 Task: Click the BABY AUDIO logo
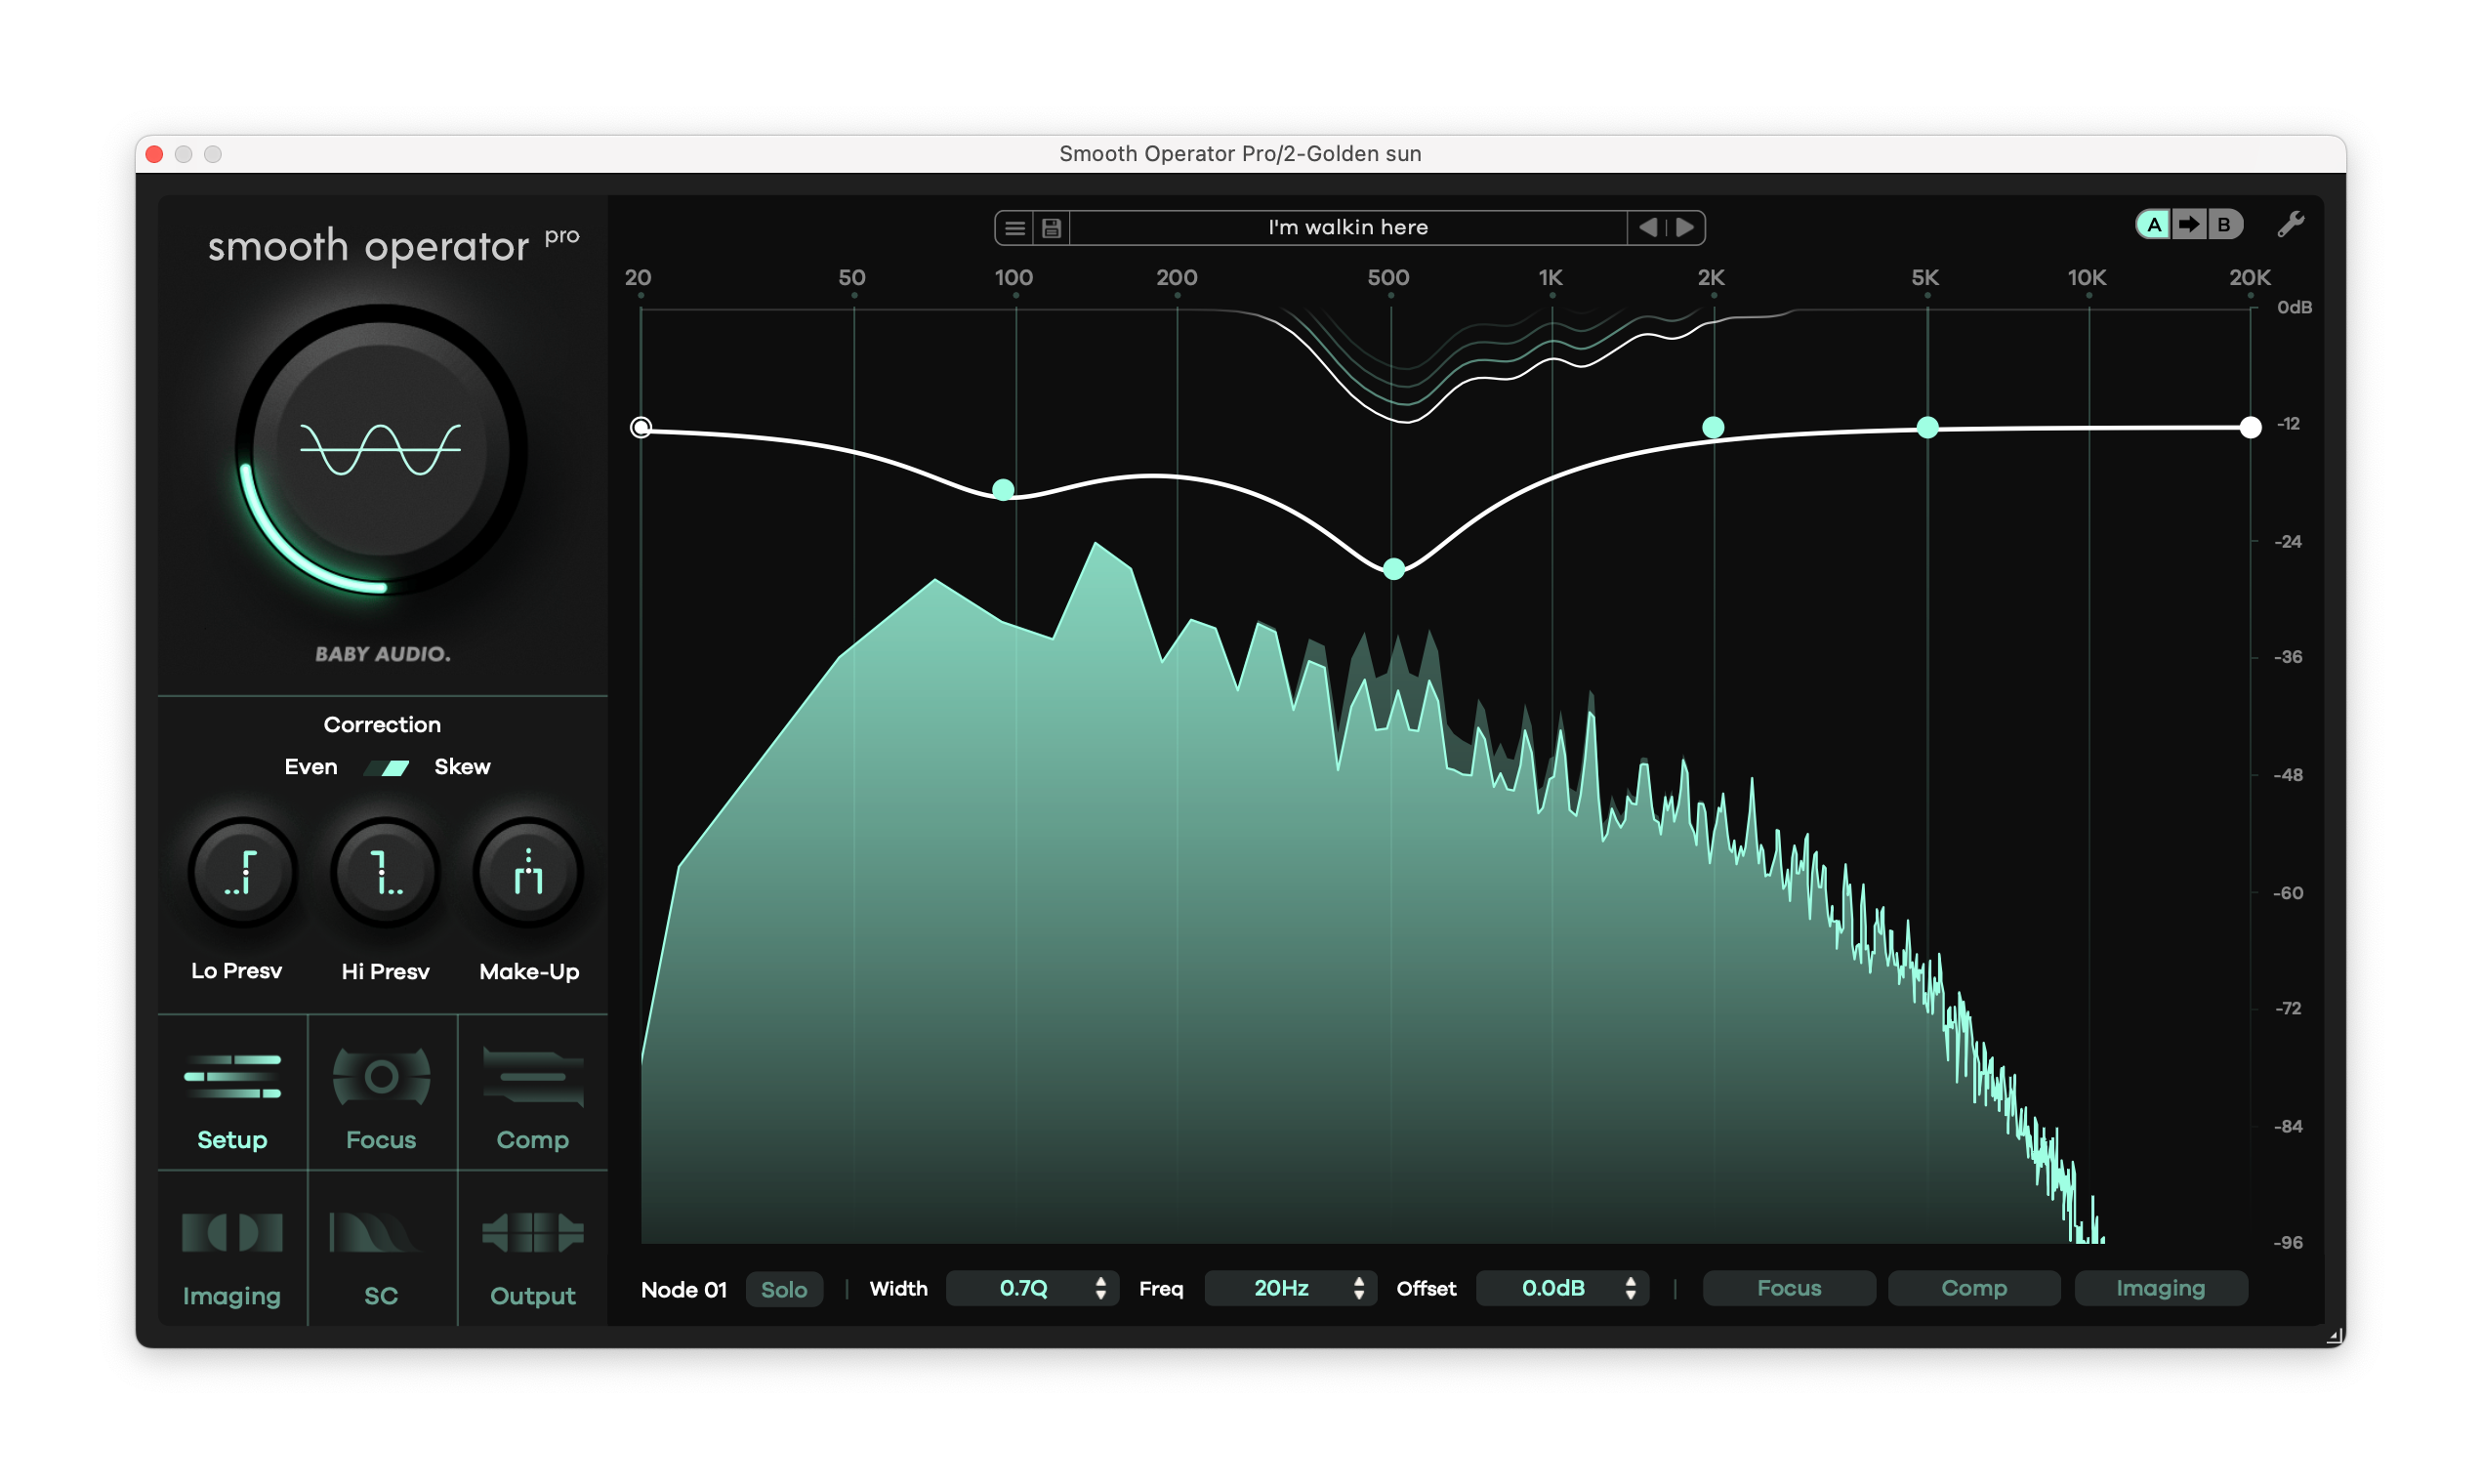pyautogui.click(x=383, y=654)
